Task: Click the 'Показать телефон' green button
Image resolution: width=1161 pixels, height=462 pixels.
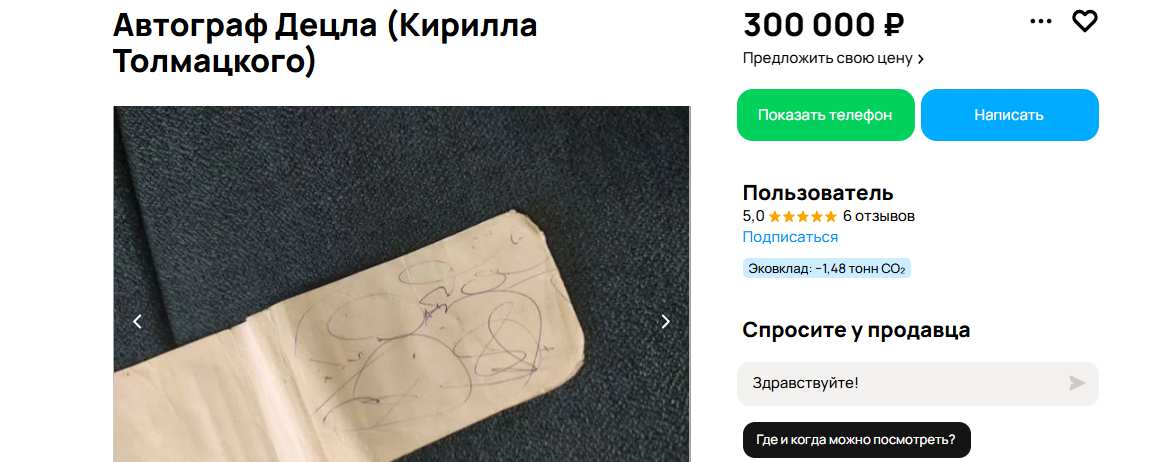Action: [x=826, y=115]
